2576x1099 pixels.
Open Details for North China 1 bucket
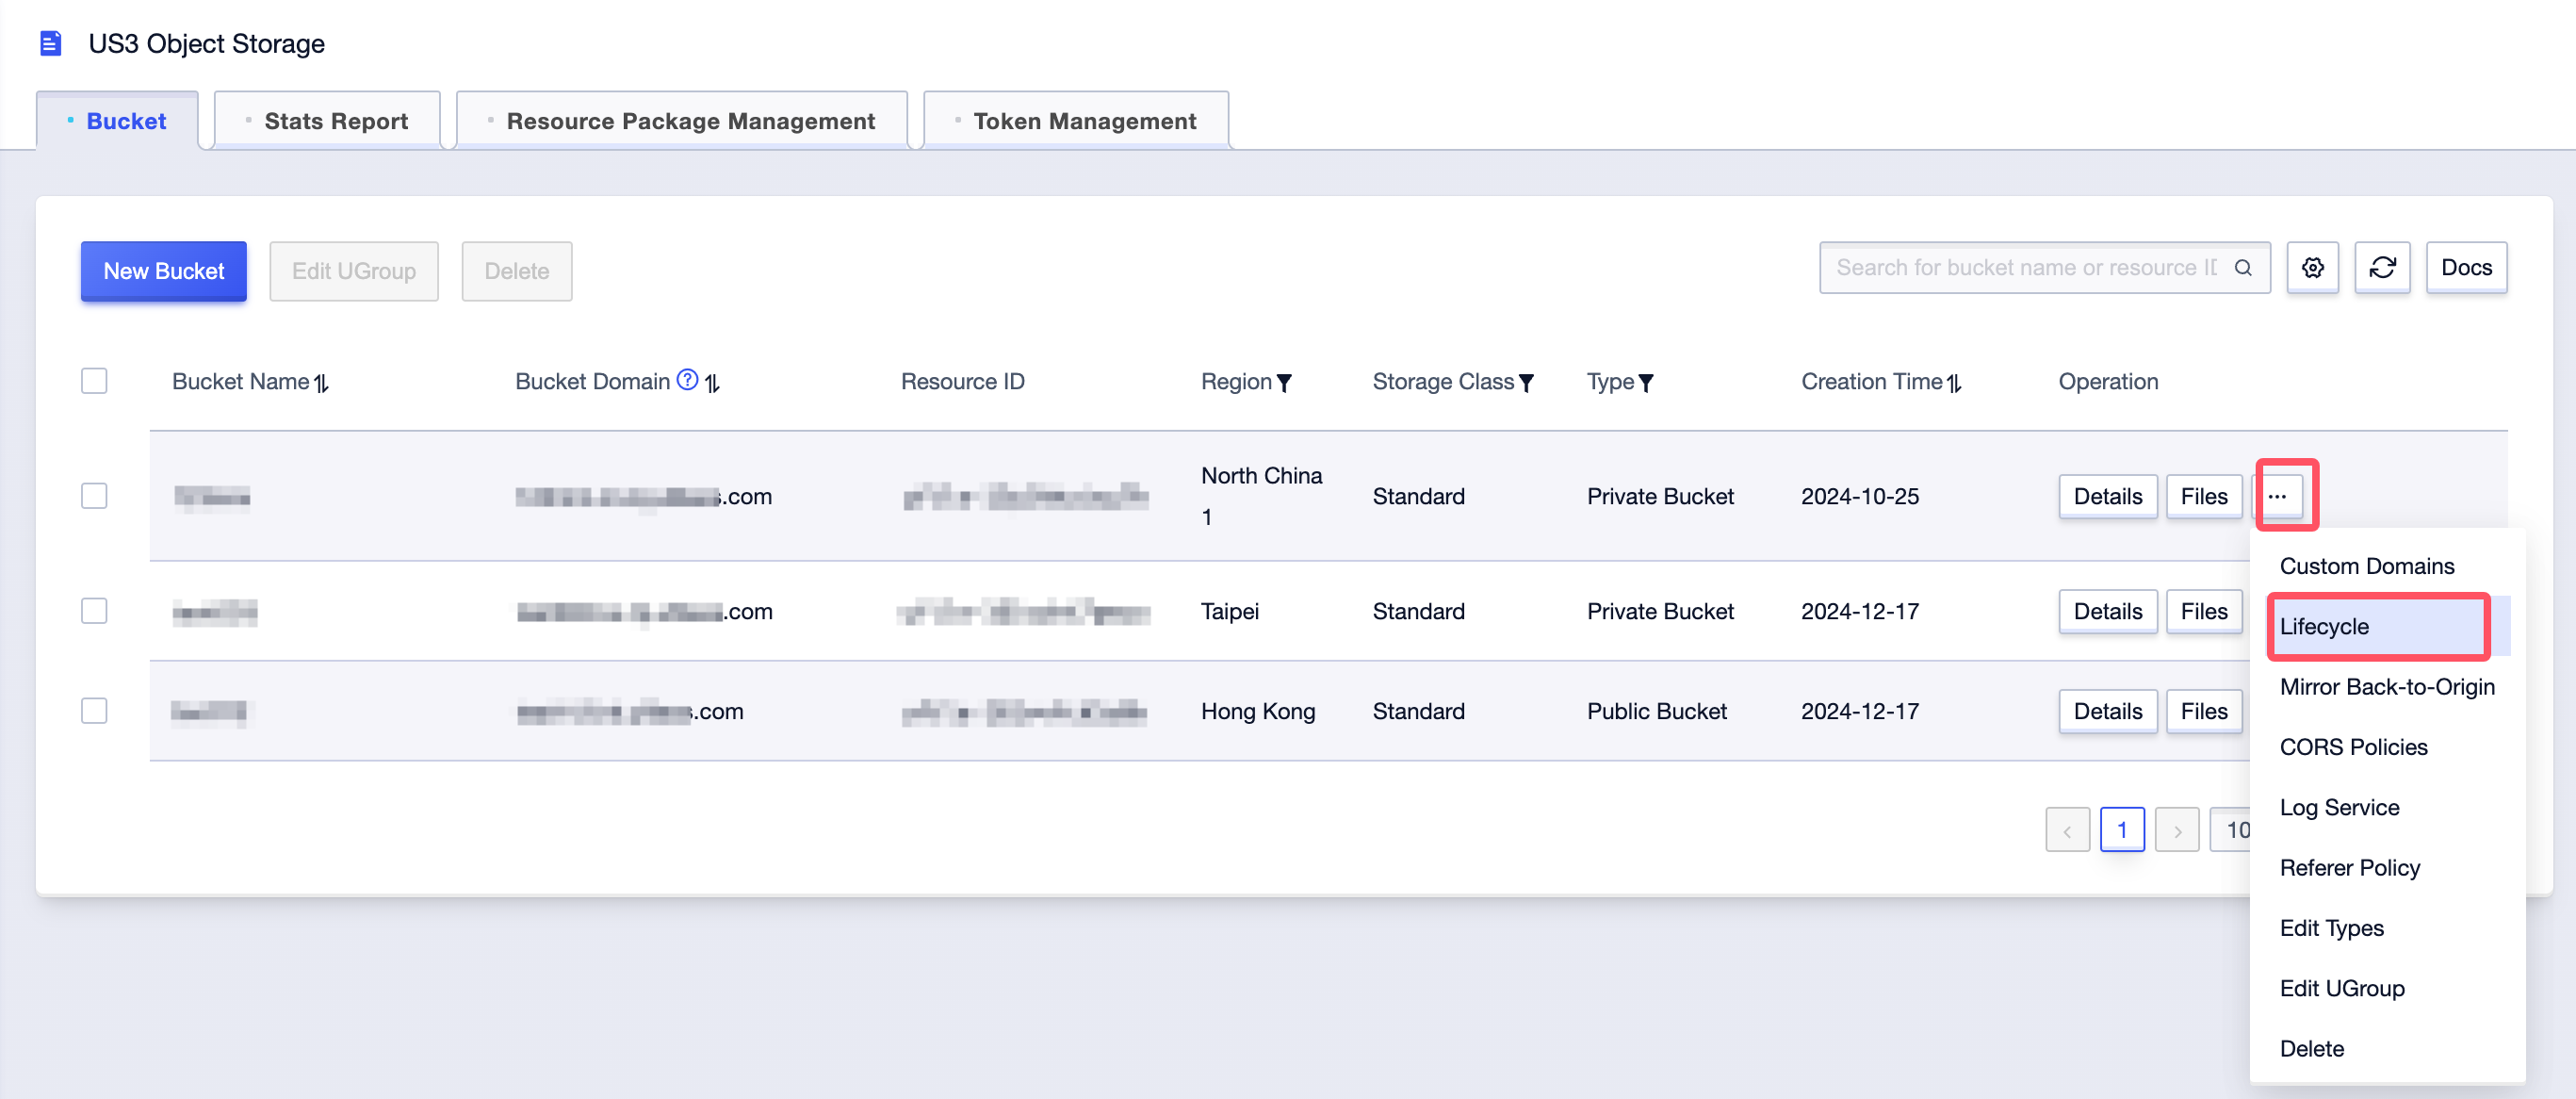(2108, 496)
